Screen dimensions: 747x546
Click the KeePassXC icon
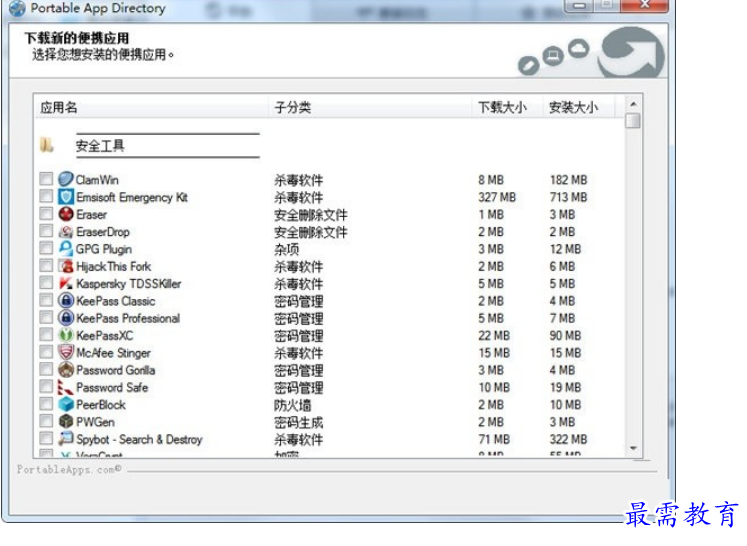click(66, 335)
